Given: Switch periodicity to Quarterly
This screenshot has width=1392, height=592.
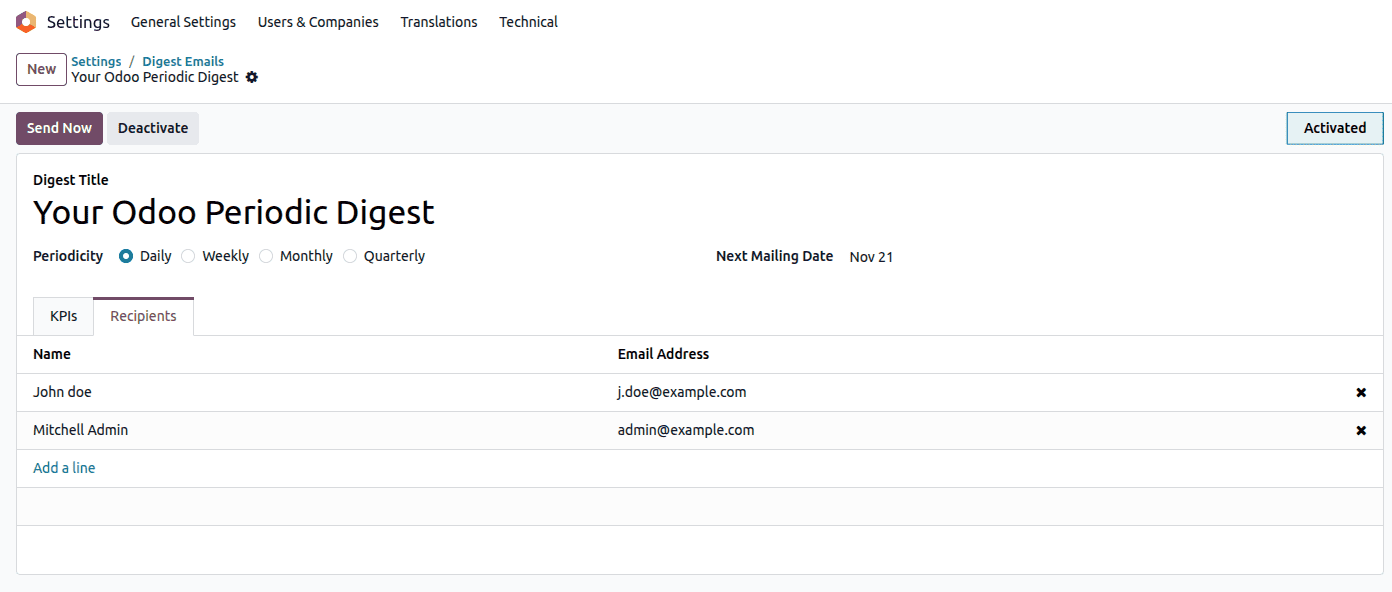Looking at the screenshot, I should coord(350,256).
